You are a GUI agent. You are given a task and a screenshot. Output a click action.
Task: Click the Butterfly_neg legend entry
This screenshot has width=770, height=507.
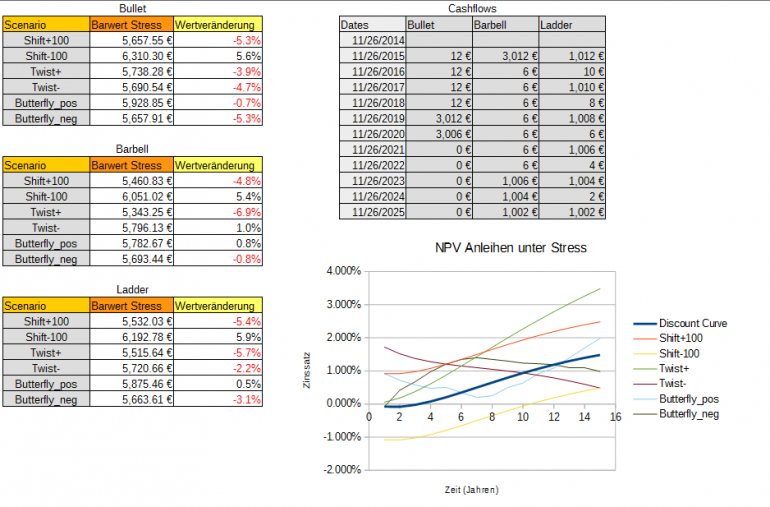tap(676, 414)
